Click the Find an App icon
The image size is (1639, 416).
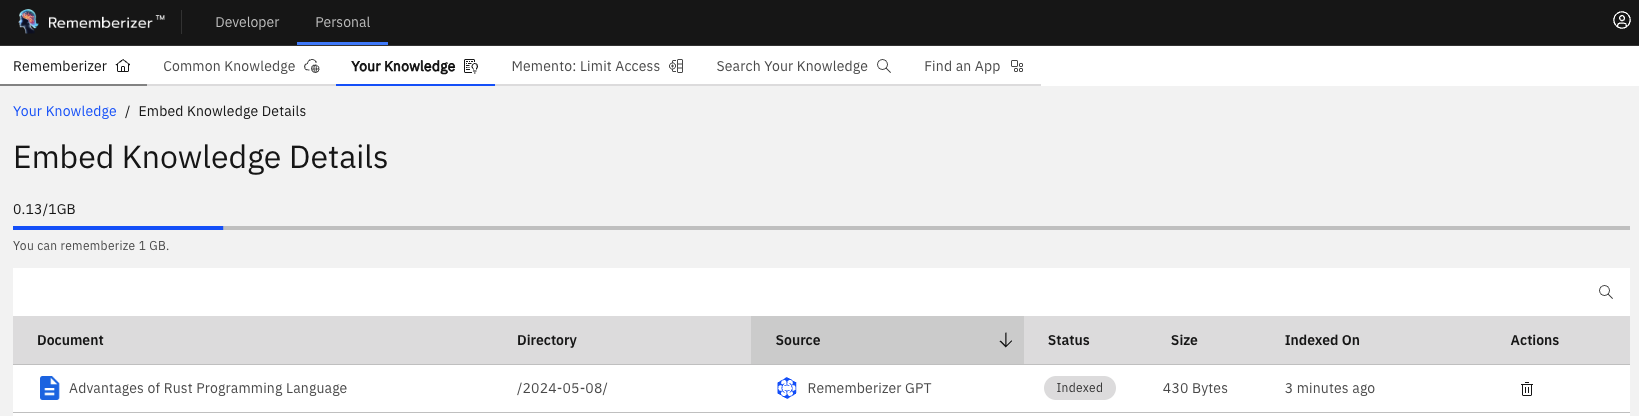point(1017,66)
